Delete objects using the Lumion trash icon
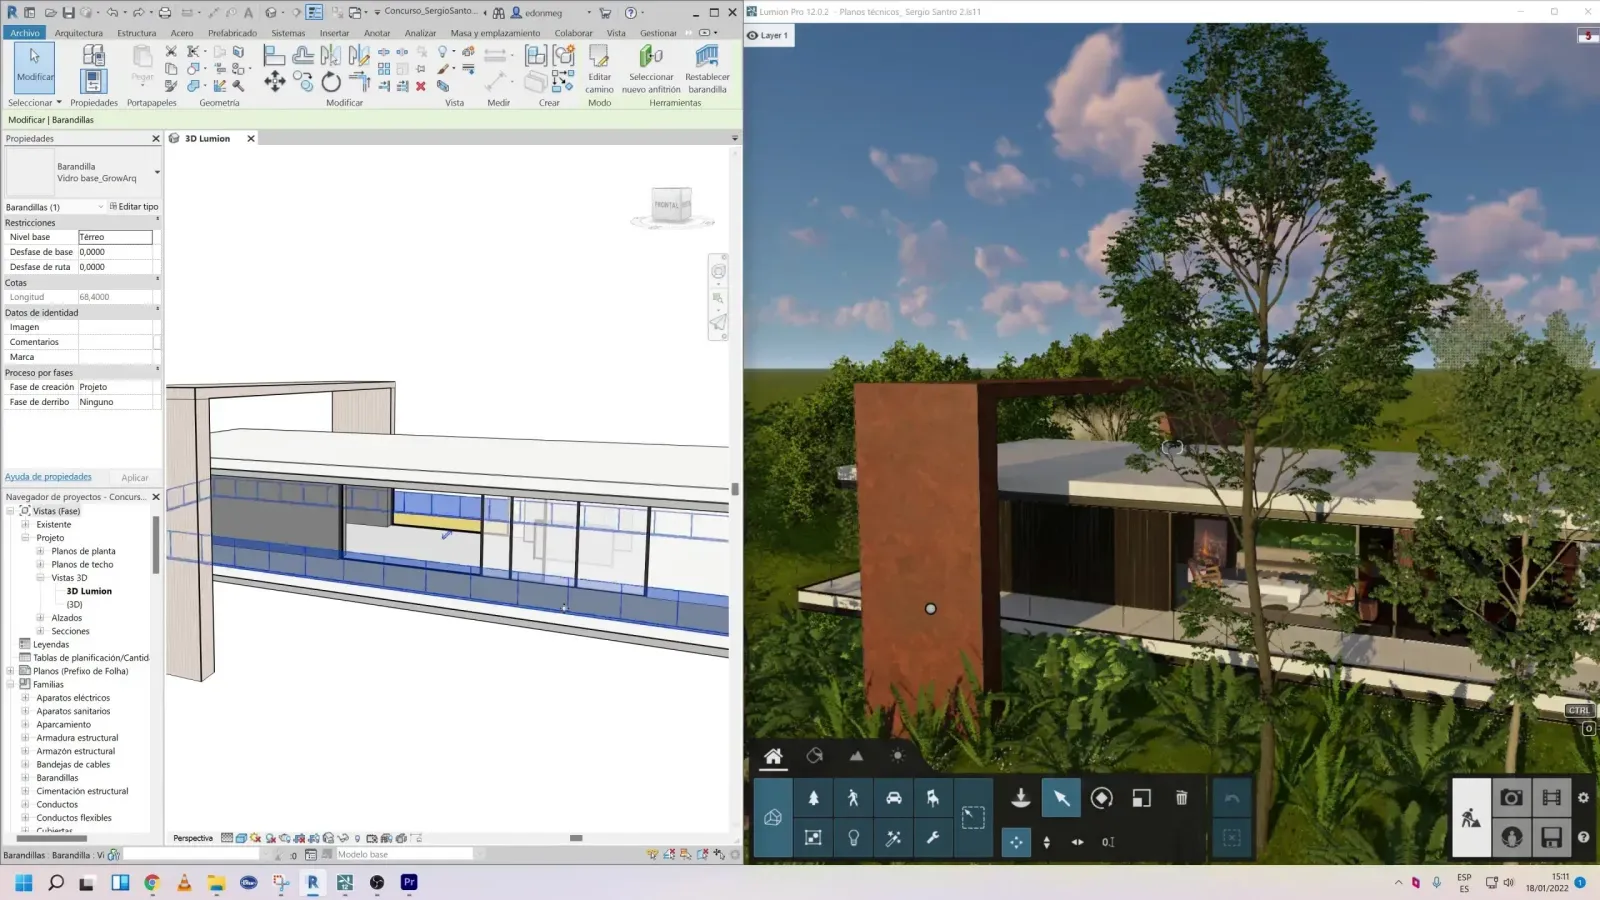 click(1180, 797)
